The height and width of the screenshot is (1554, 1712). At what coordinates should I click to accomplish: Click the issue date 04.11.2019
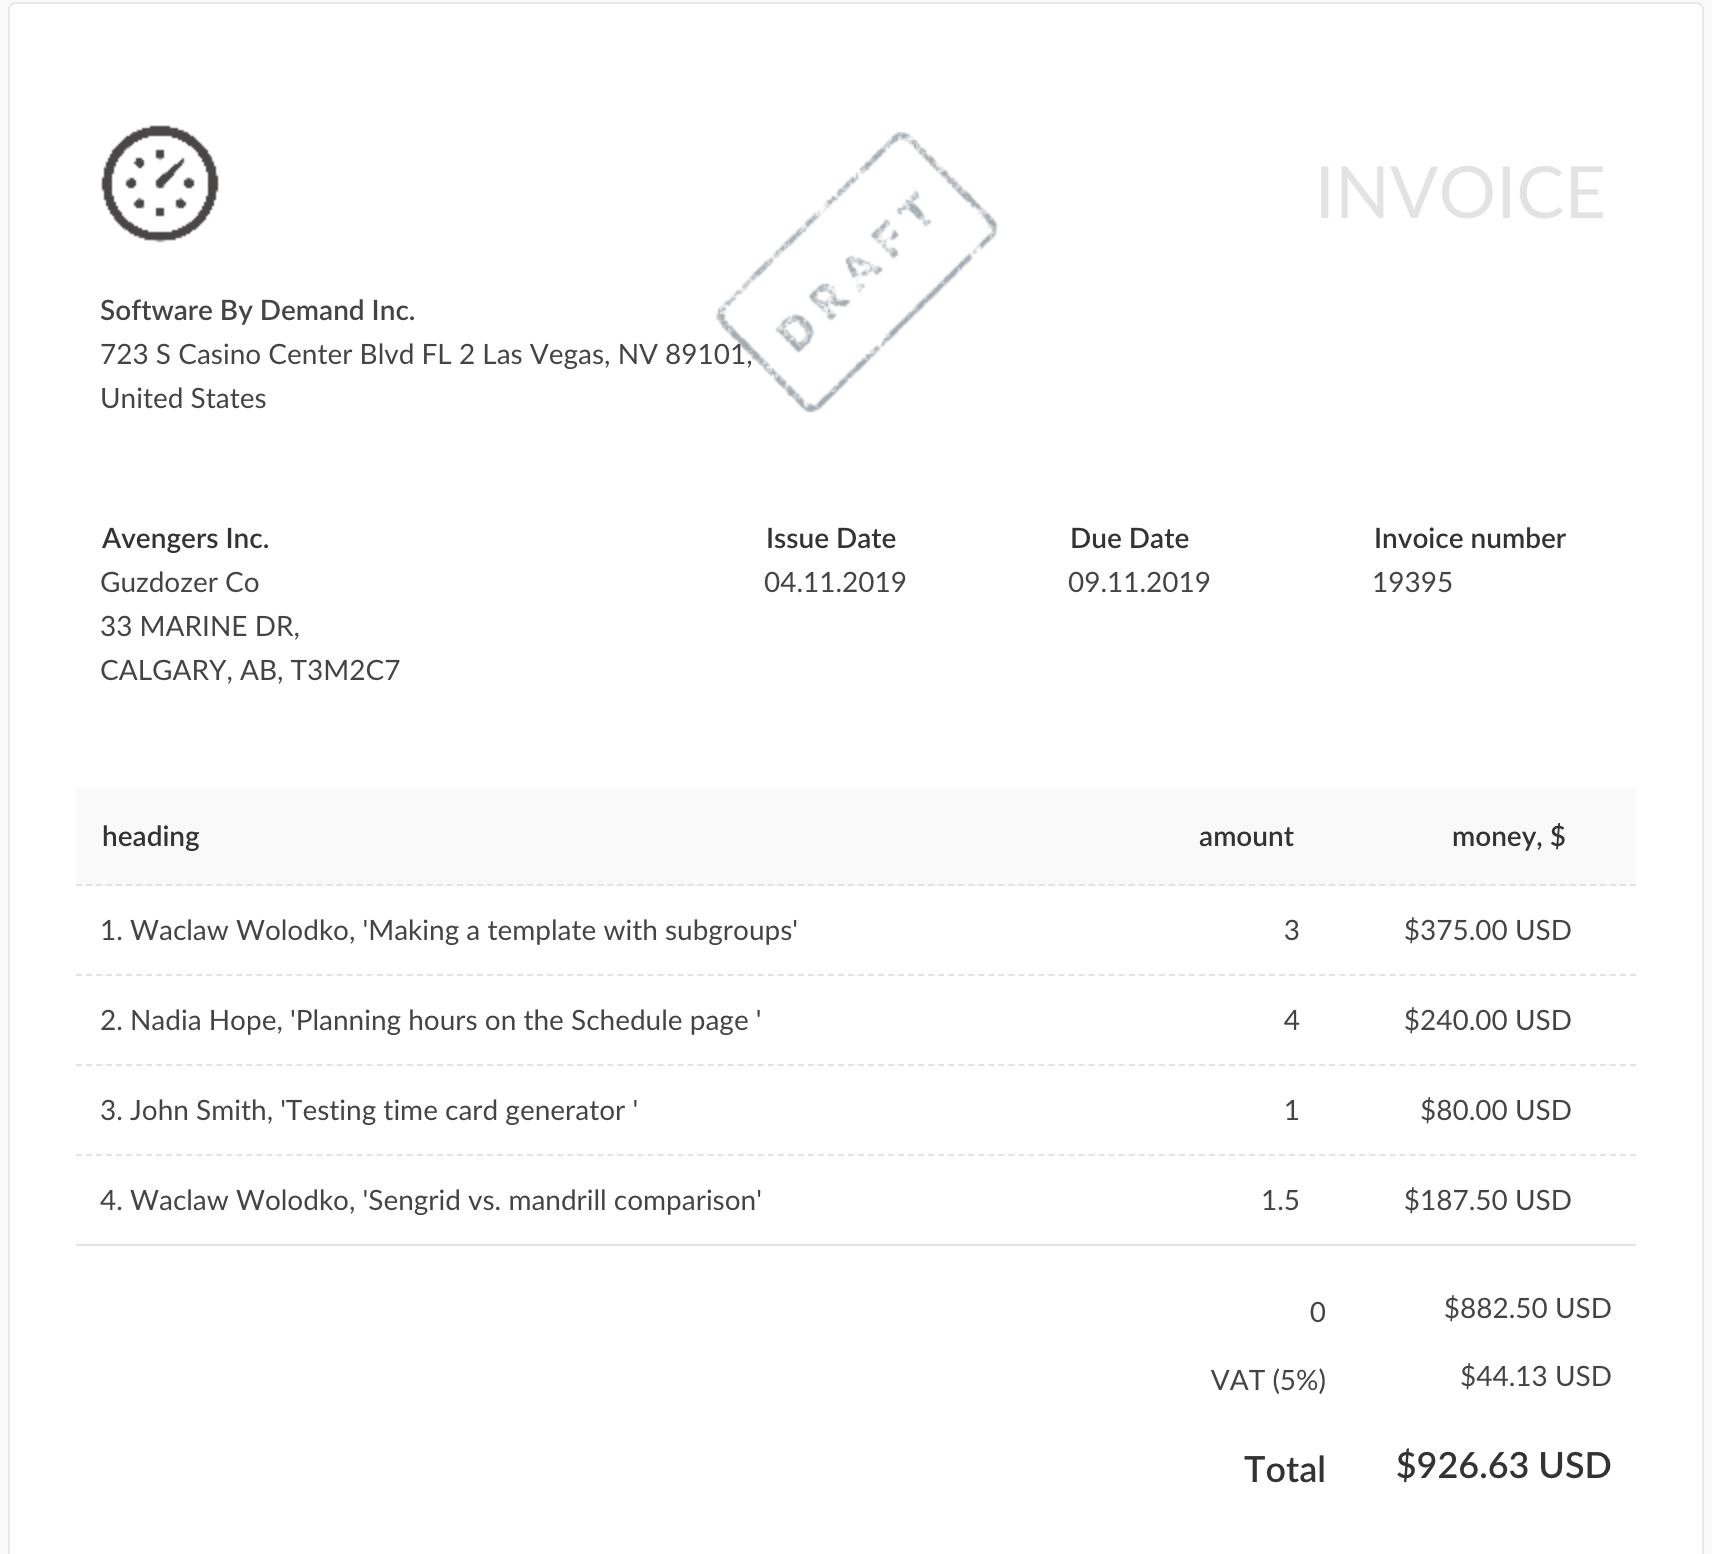834,583
